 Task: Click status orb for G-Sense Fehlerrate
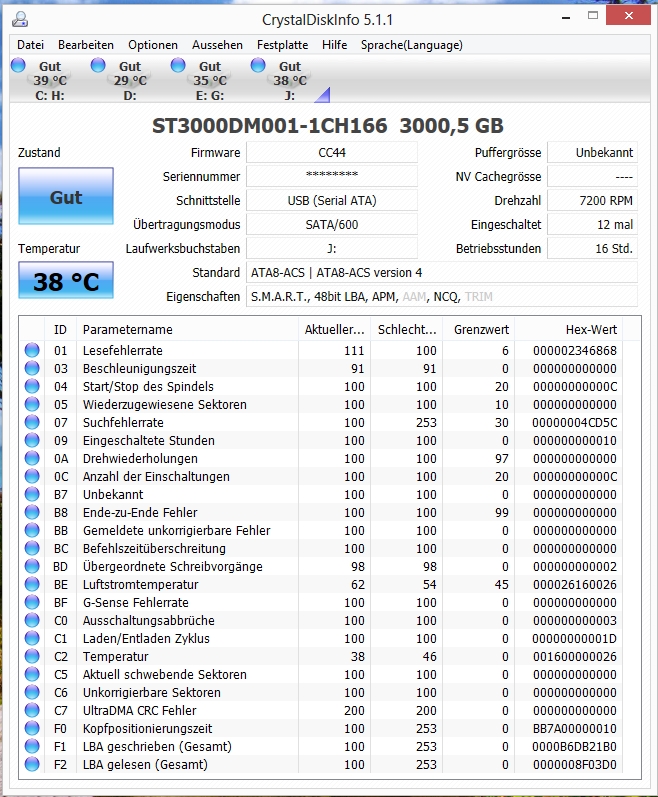click(x=32, y=602)
